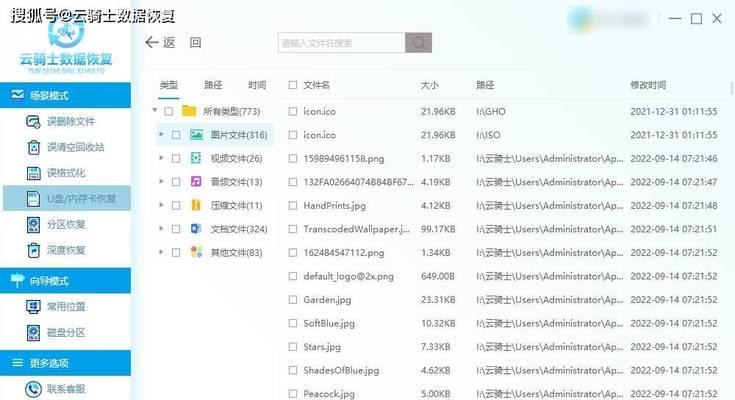Image resolution: width=735 pixels, height=400 pixels.
Task: Sort by the 修改时间 column header
Action: [648, 85]
